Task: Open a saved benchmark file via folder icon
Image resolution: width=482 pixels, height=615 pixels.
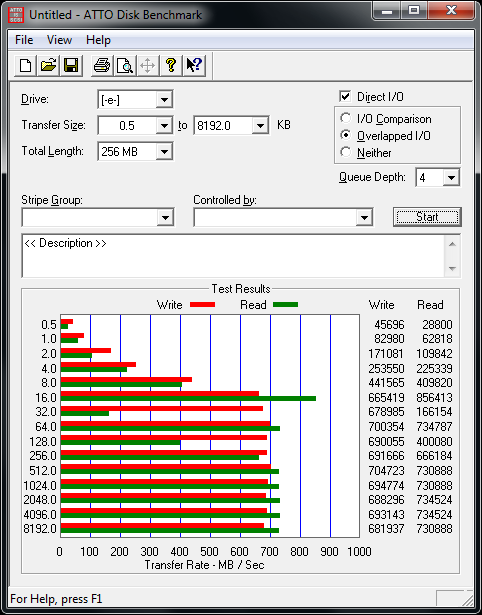Action: click(48, 65)
